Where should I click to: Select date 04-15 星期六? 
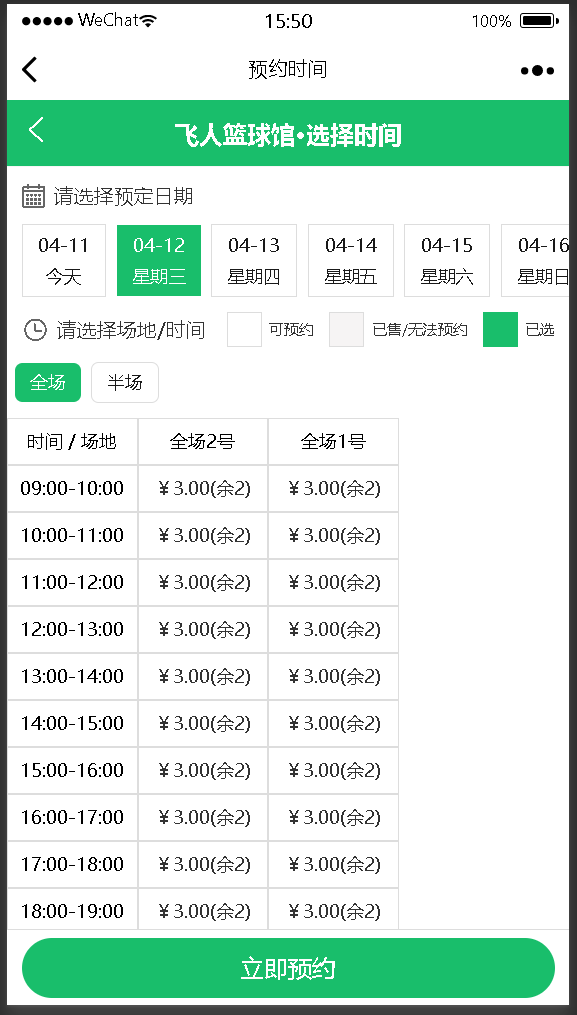[447, 260]
